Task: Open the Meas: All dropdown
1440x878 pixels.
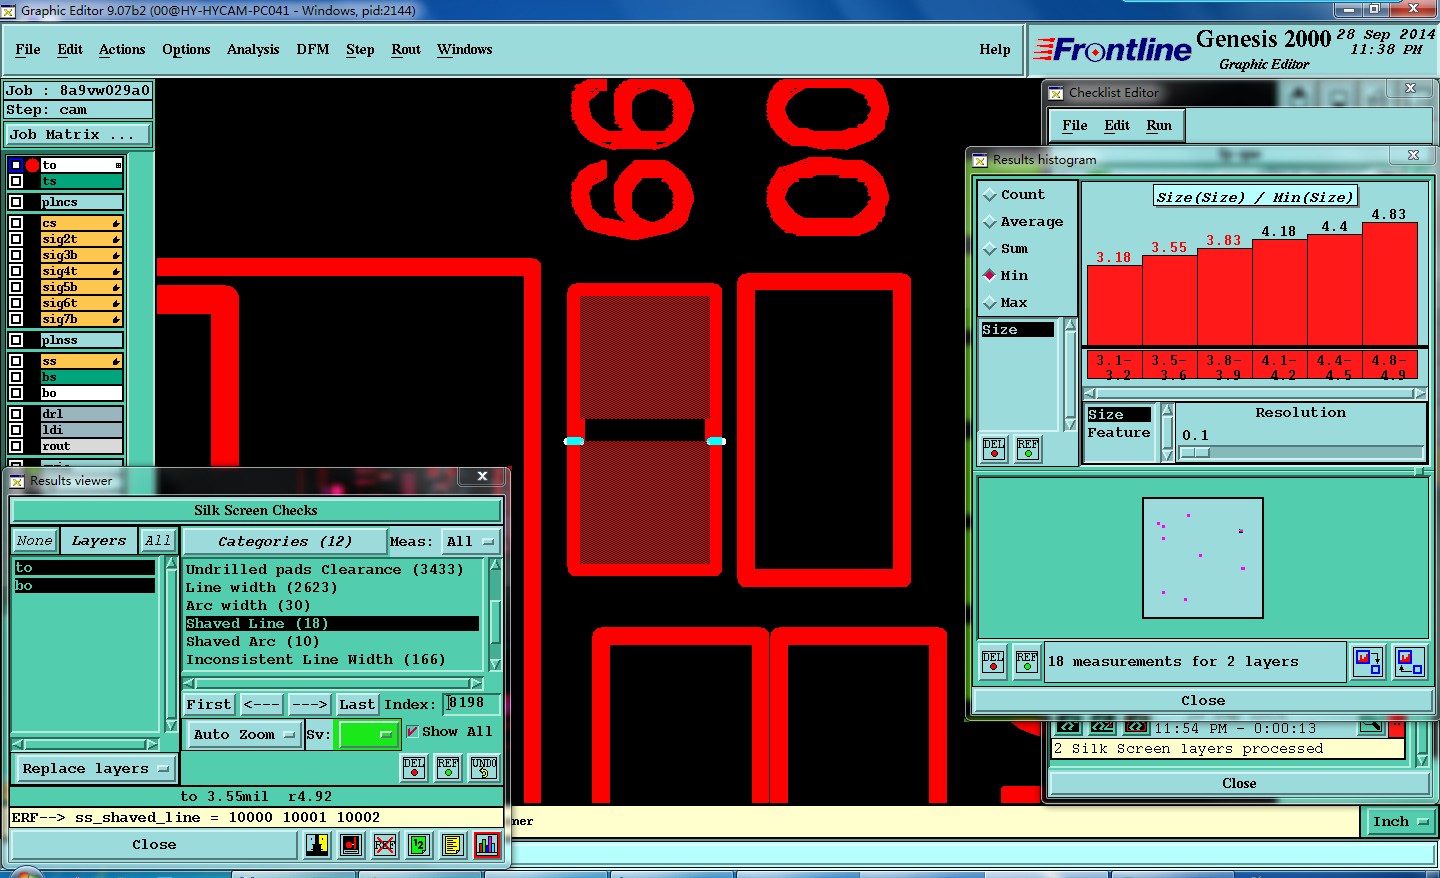Action: click(x=470, y=542)
